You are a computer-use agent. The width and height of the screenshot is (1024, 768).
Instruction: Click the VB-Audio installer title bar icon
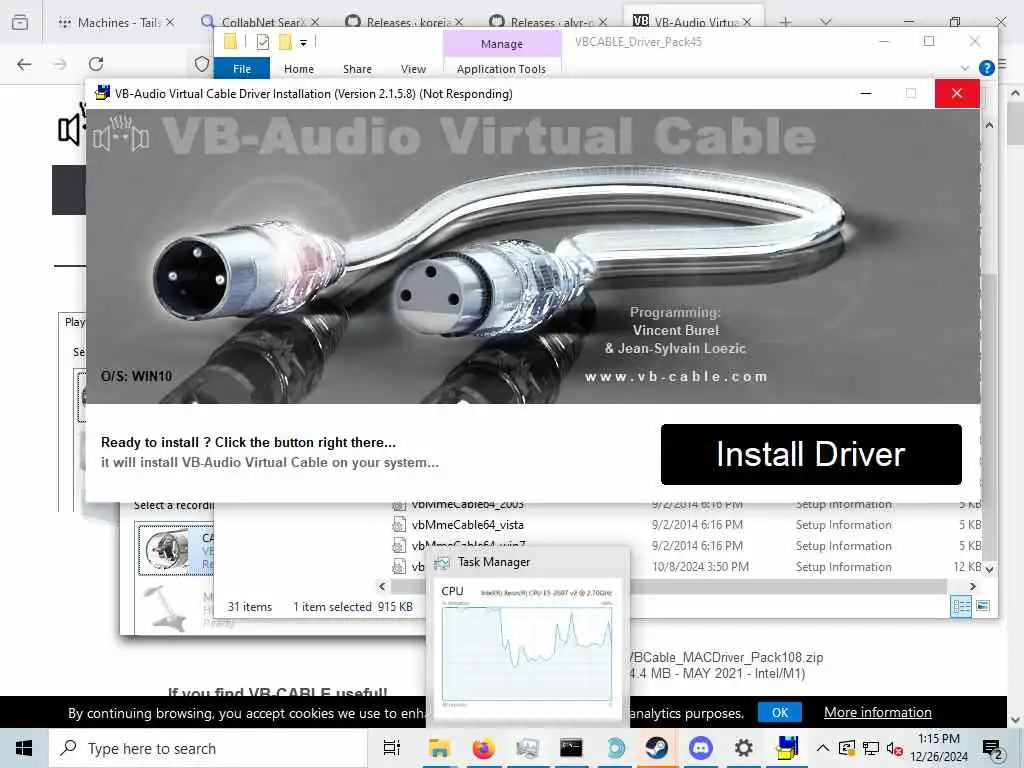[x=102, y=93]
